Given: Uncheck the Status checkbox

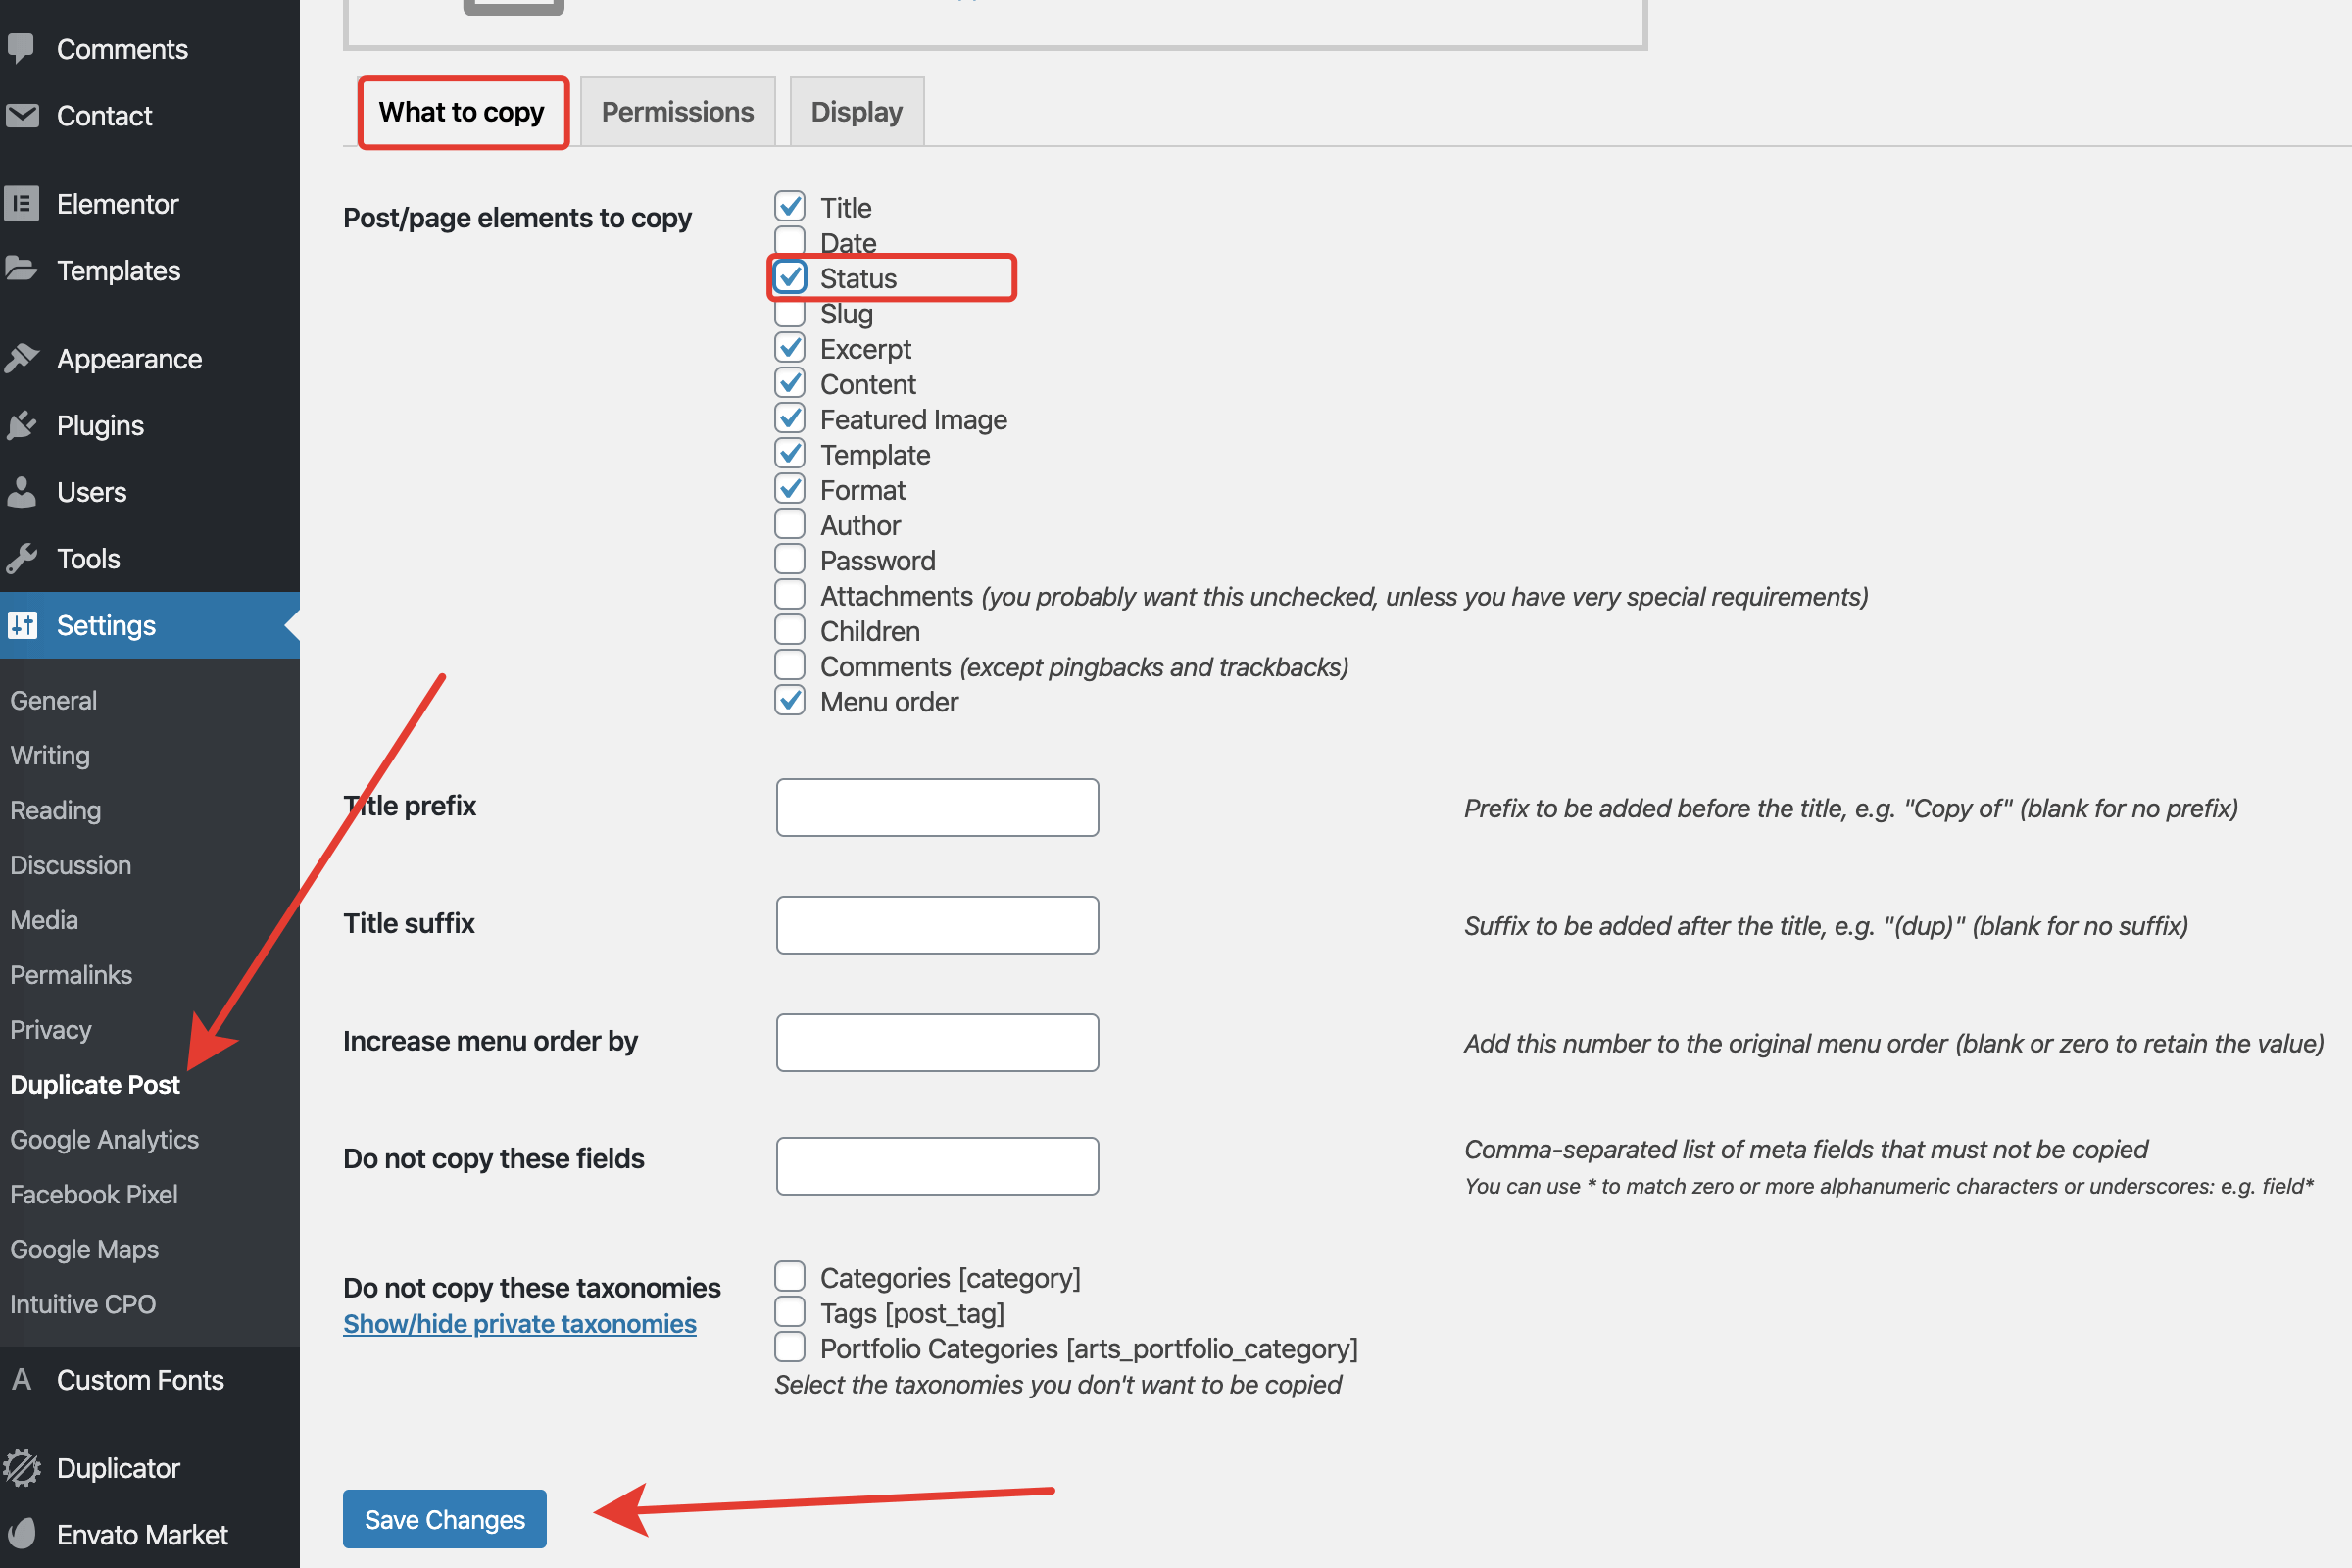Looking at the screenshot, I should point(790,277).
